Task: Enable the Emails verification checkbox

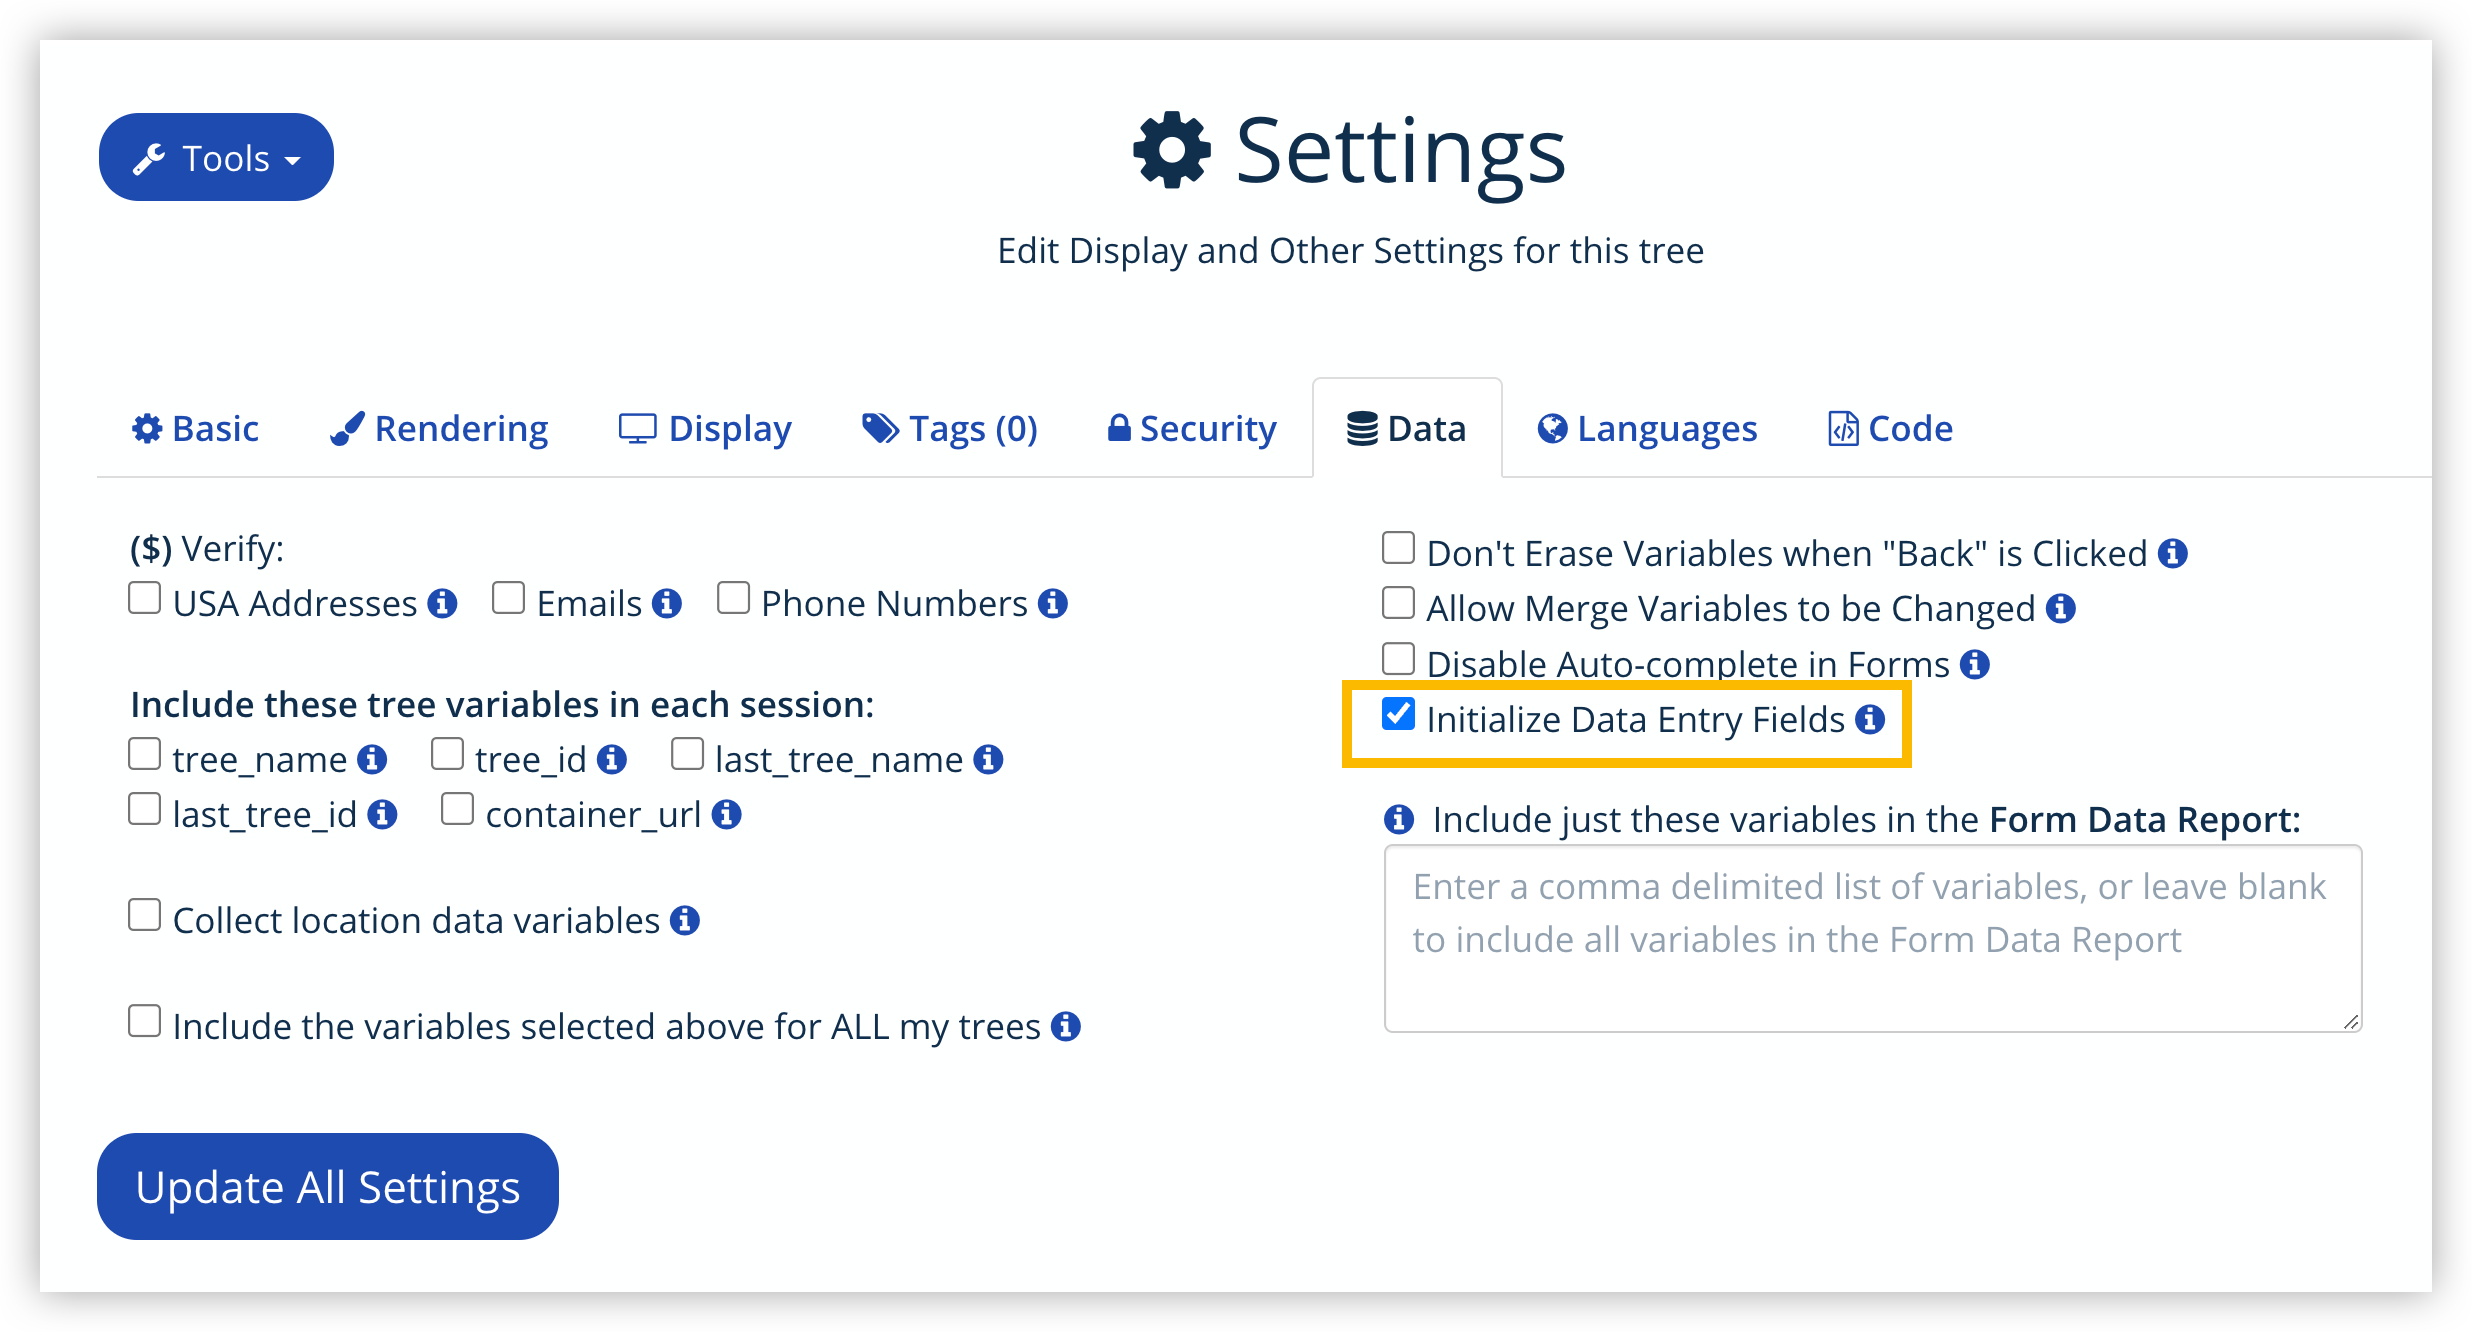Action: pyautogui.click(x=509, y=597)
